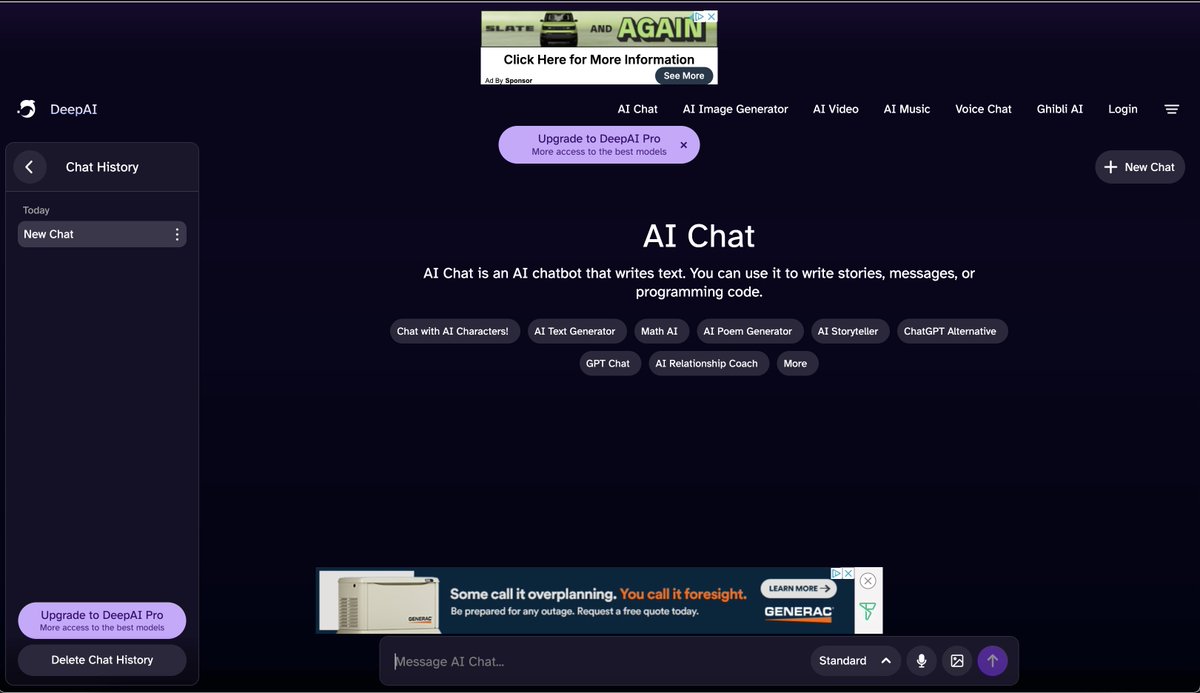Click the Today label in chat history

(36, 210)
